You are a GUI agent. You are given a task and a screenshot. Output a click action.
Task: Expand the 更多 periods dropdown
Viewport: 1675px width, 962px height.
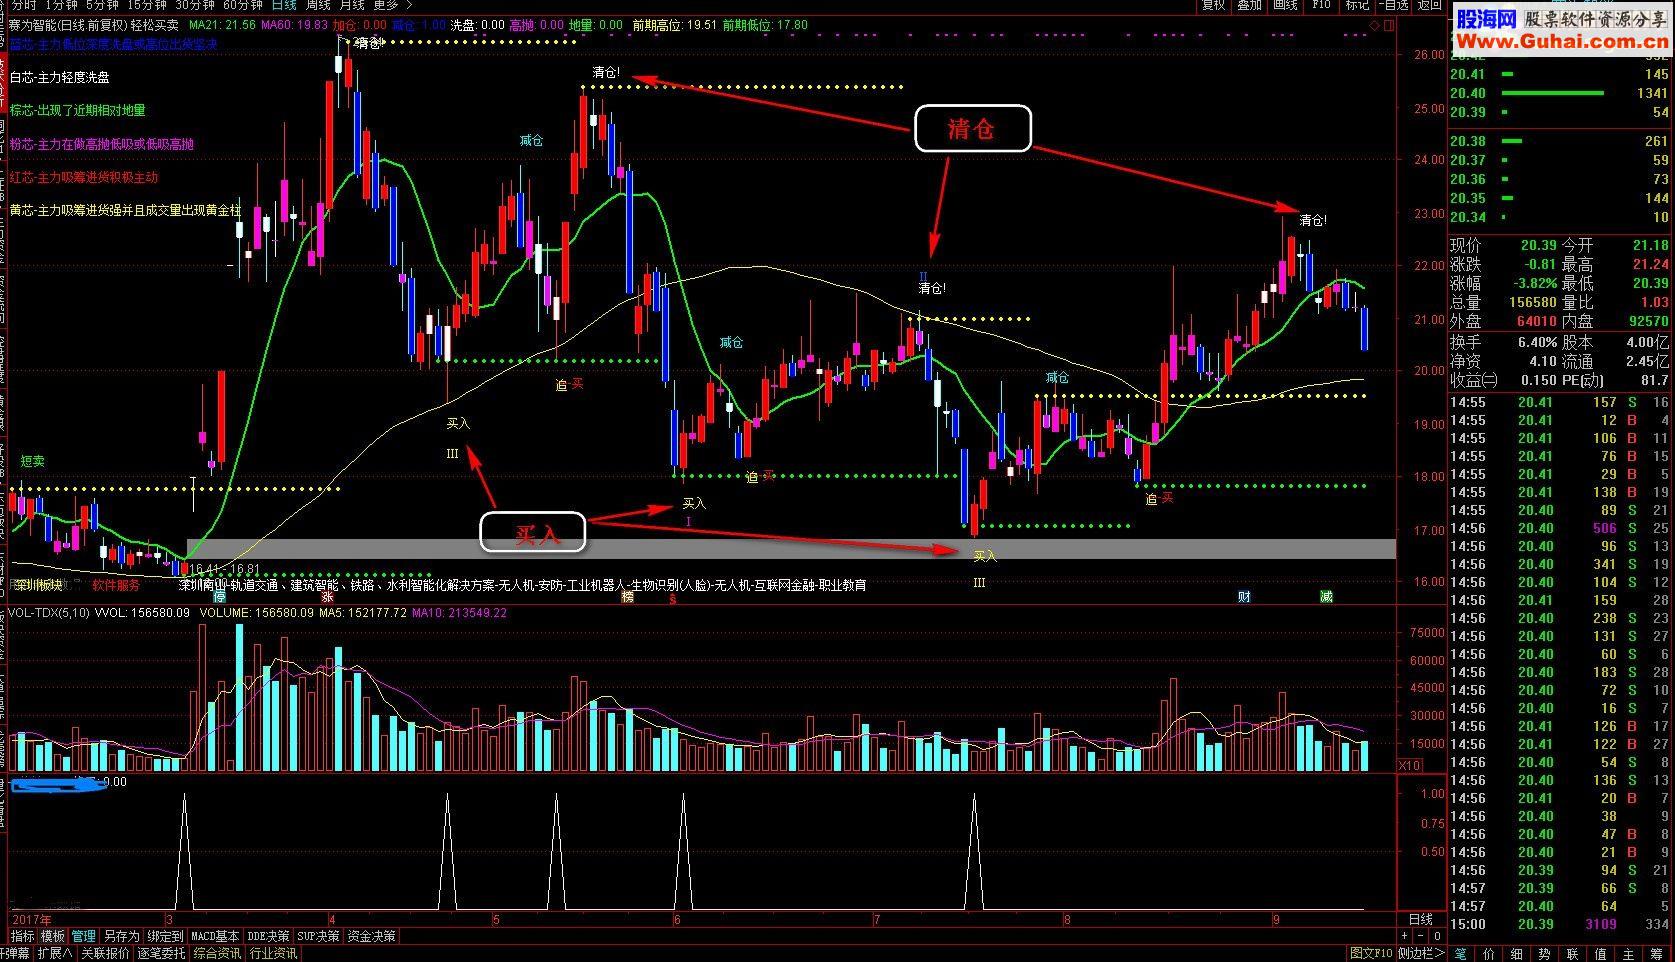pos(392,5)
